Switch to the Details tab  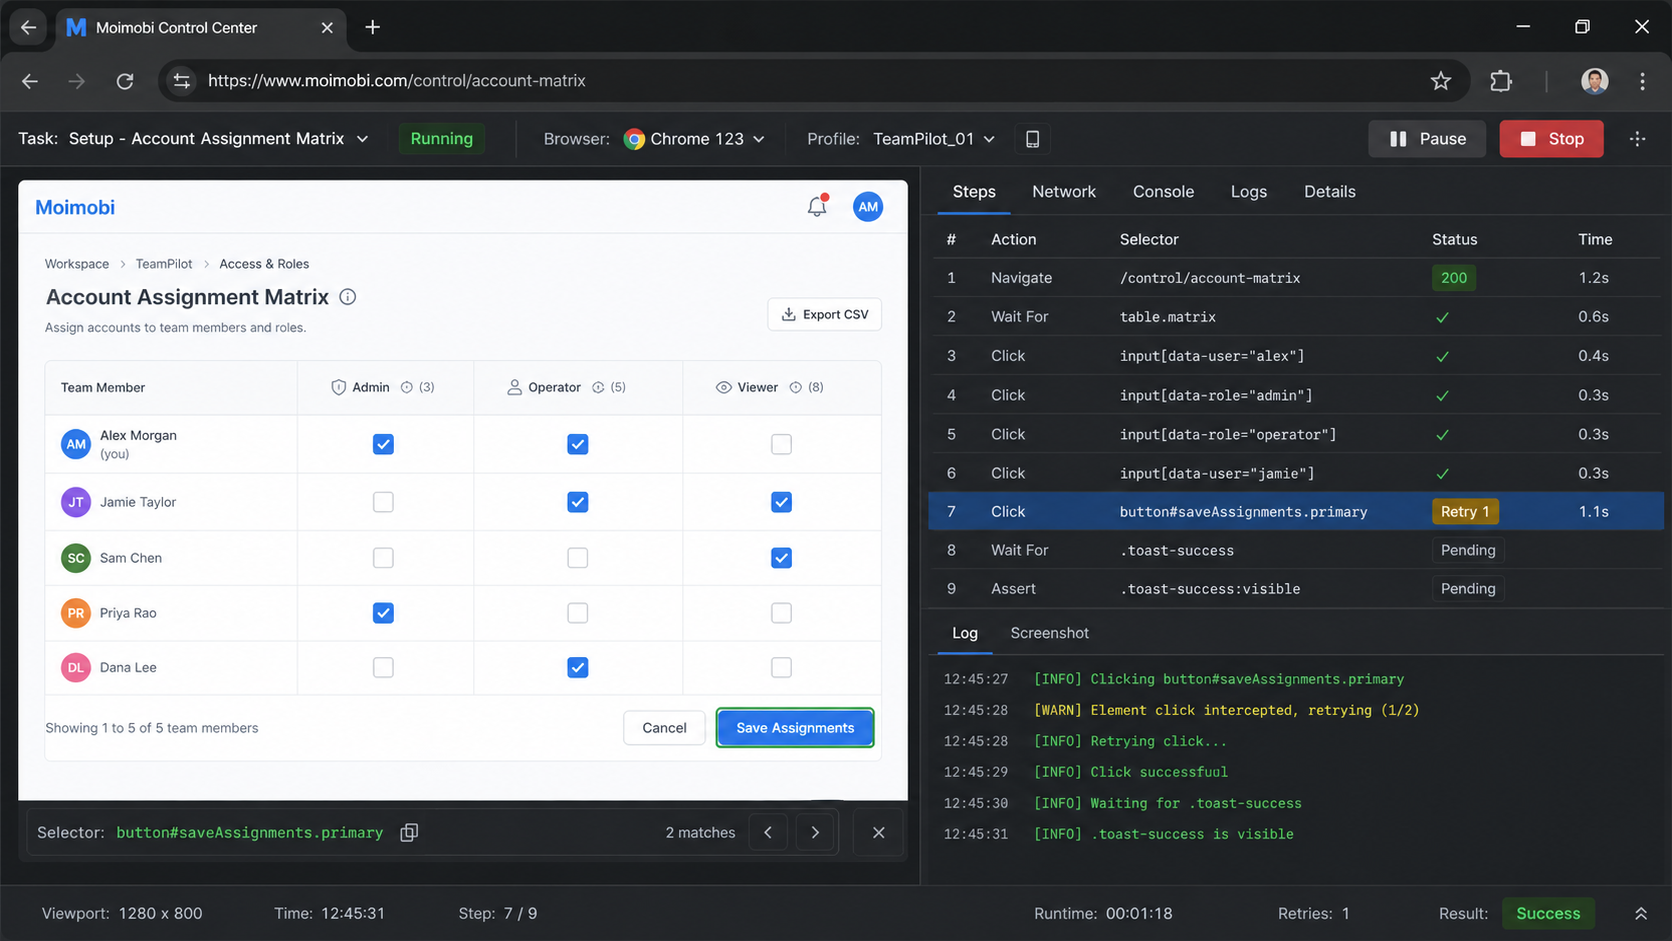click(x=1329, y=192)
